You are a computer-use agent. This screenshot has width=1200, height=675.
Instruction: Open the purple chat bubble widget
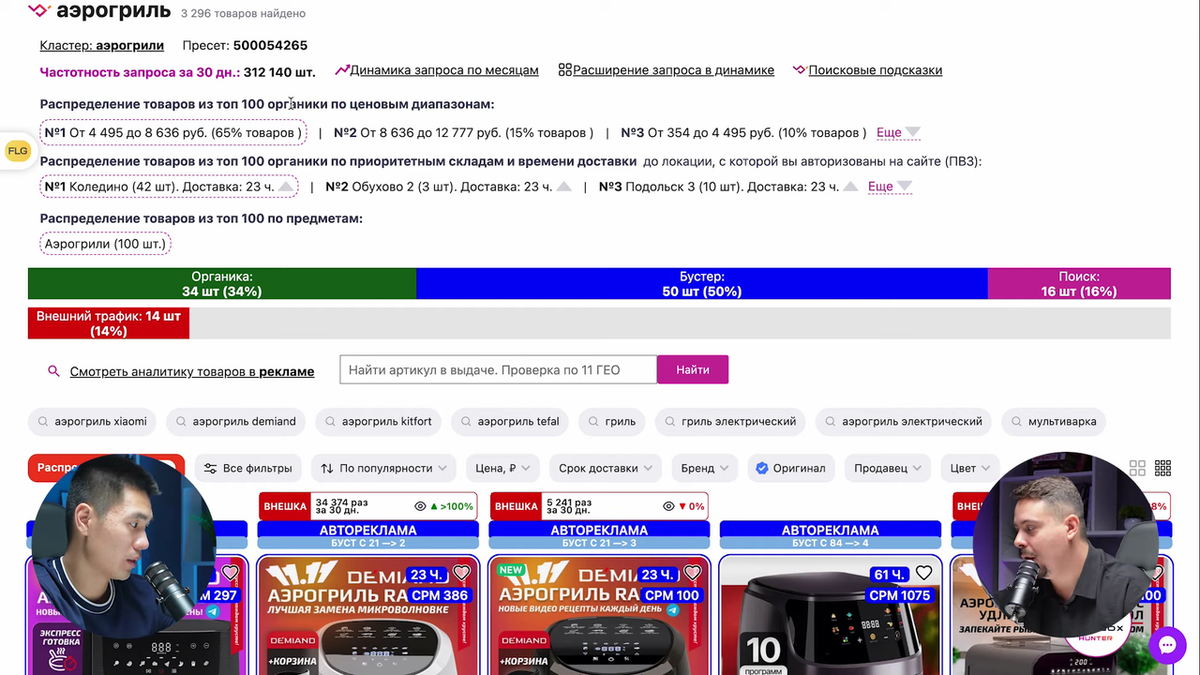tap(1167, 646)
